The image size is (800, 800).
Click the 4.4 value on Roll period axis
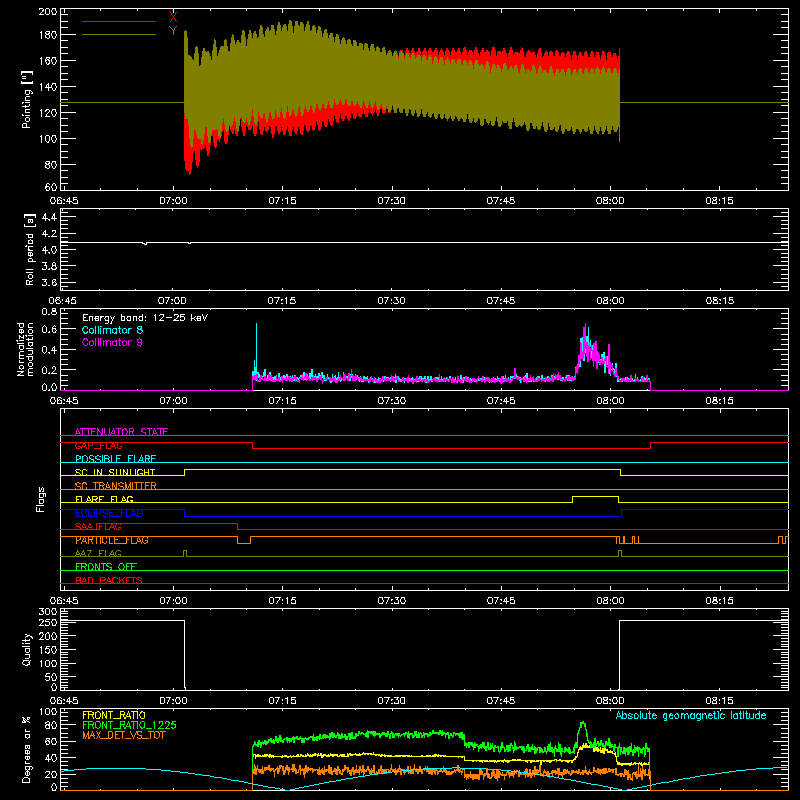pyautogui.click(x=49, y=217)
